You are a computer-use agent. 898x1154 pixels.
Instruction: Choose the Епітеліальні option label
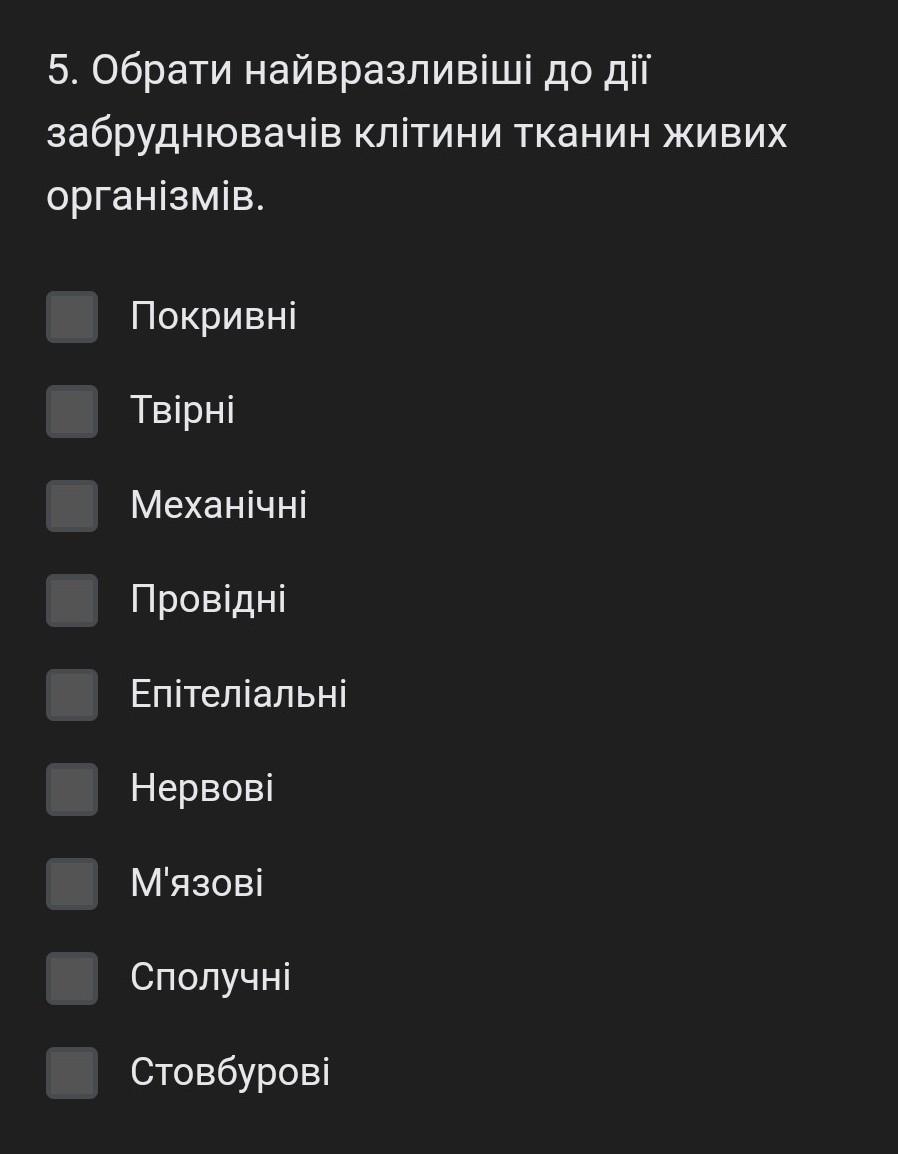tap(238, 695)
